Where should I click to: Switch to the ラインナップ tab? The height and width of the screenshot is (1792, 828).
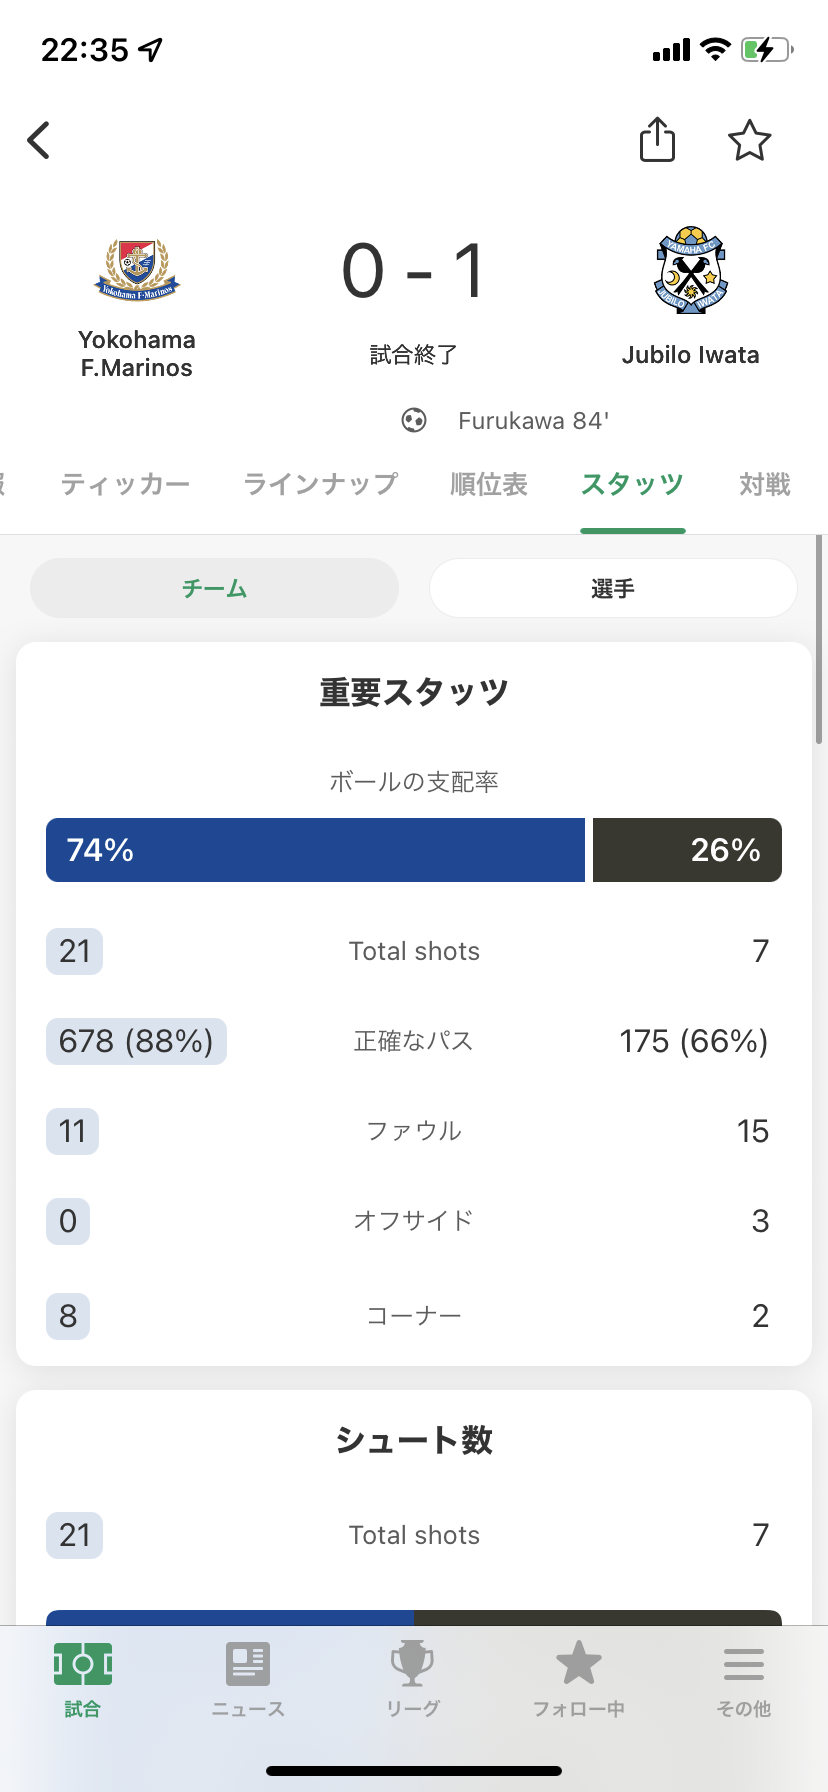click(x=320, y=485)
